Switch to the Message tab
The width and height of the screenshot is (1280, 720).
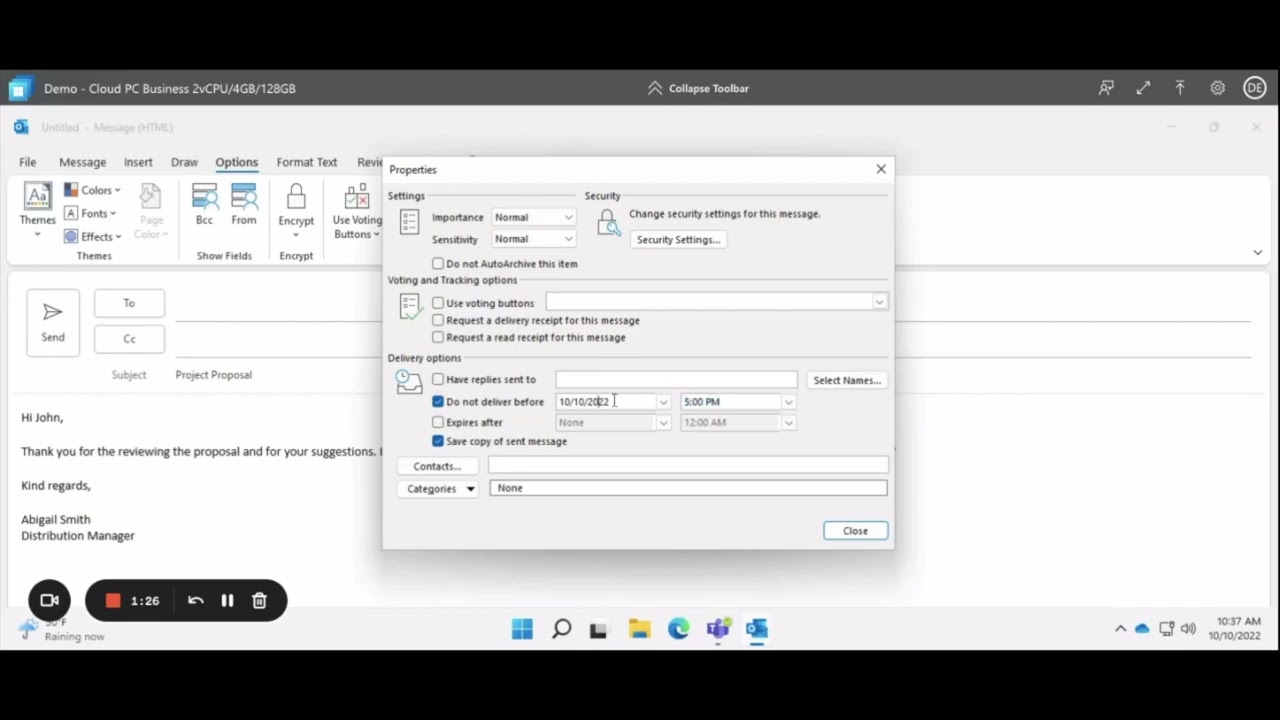click(82, 162)
